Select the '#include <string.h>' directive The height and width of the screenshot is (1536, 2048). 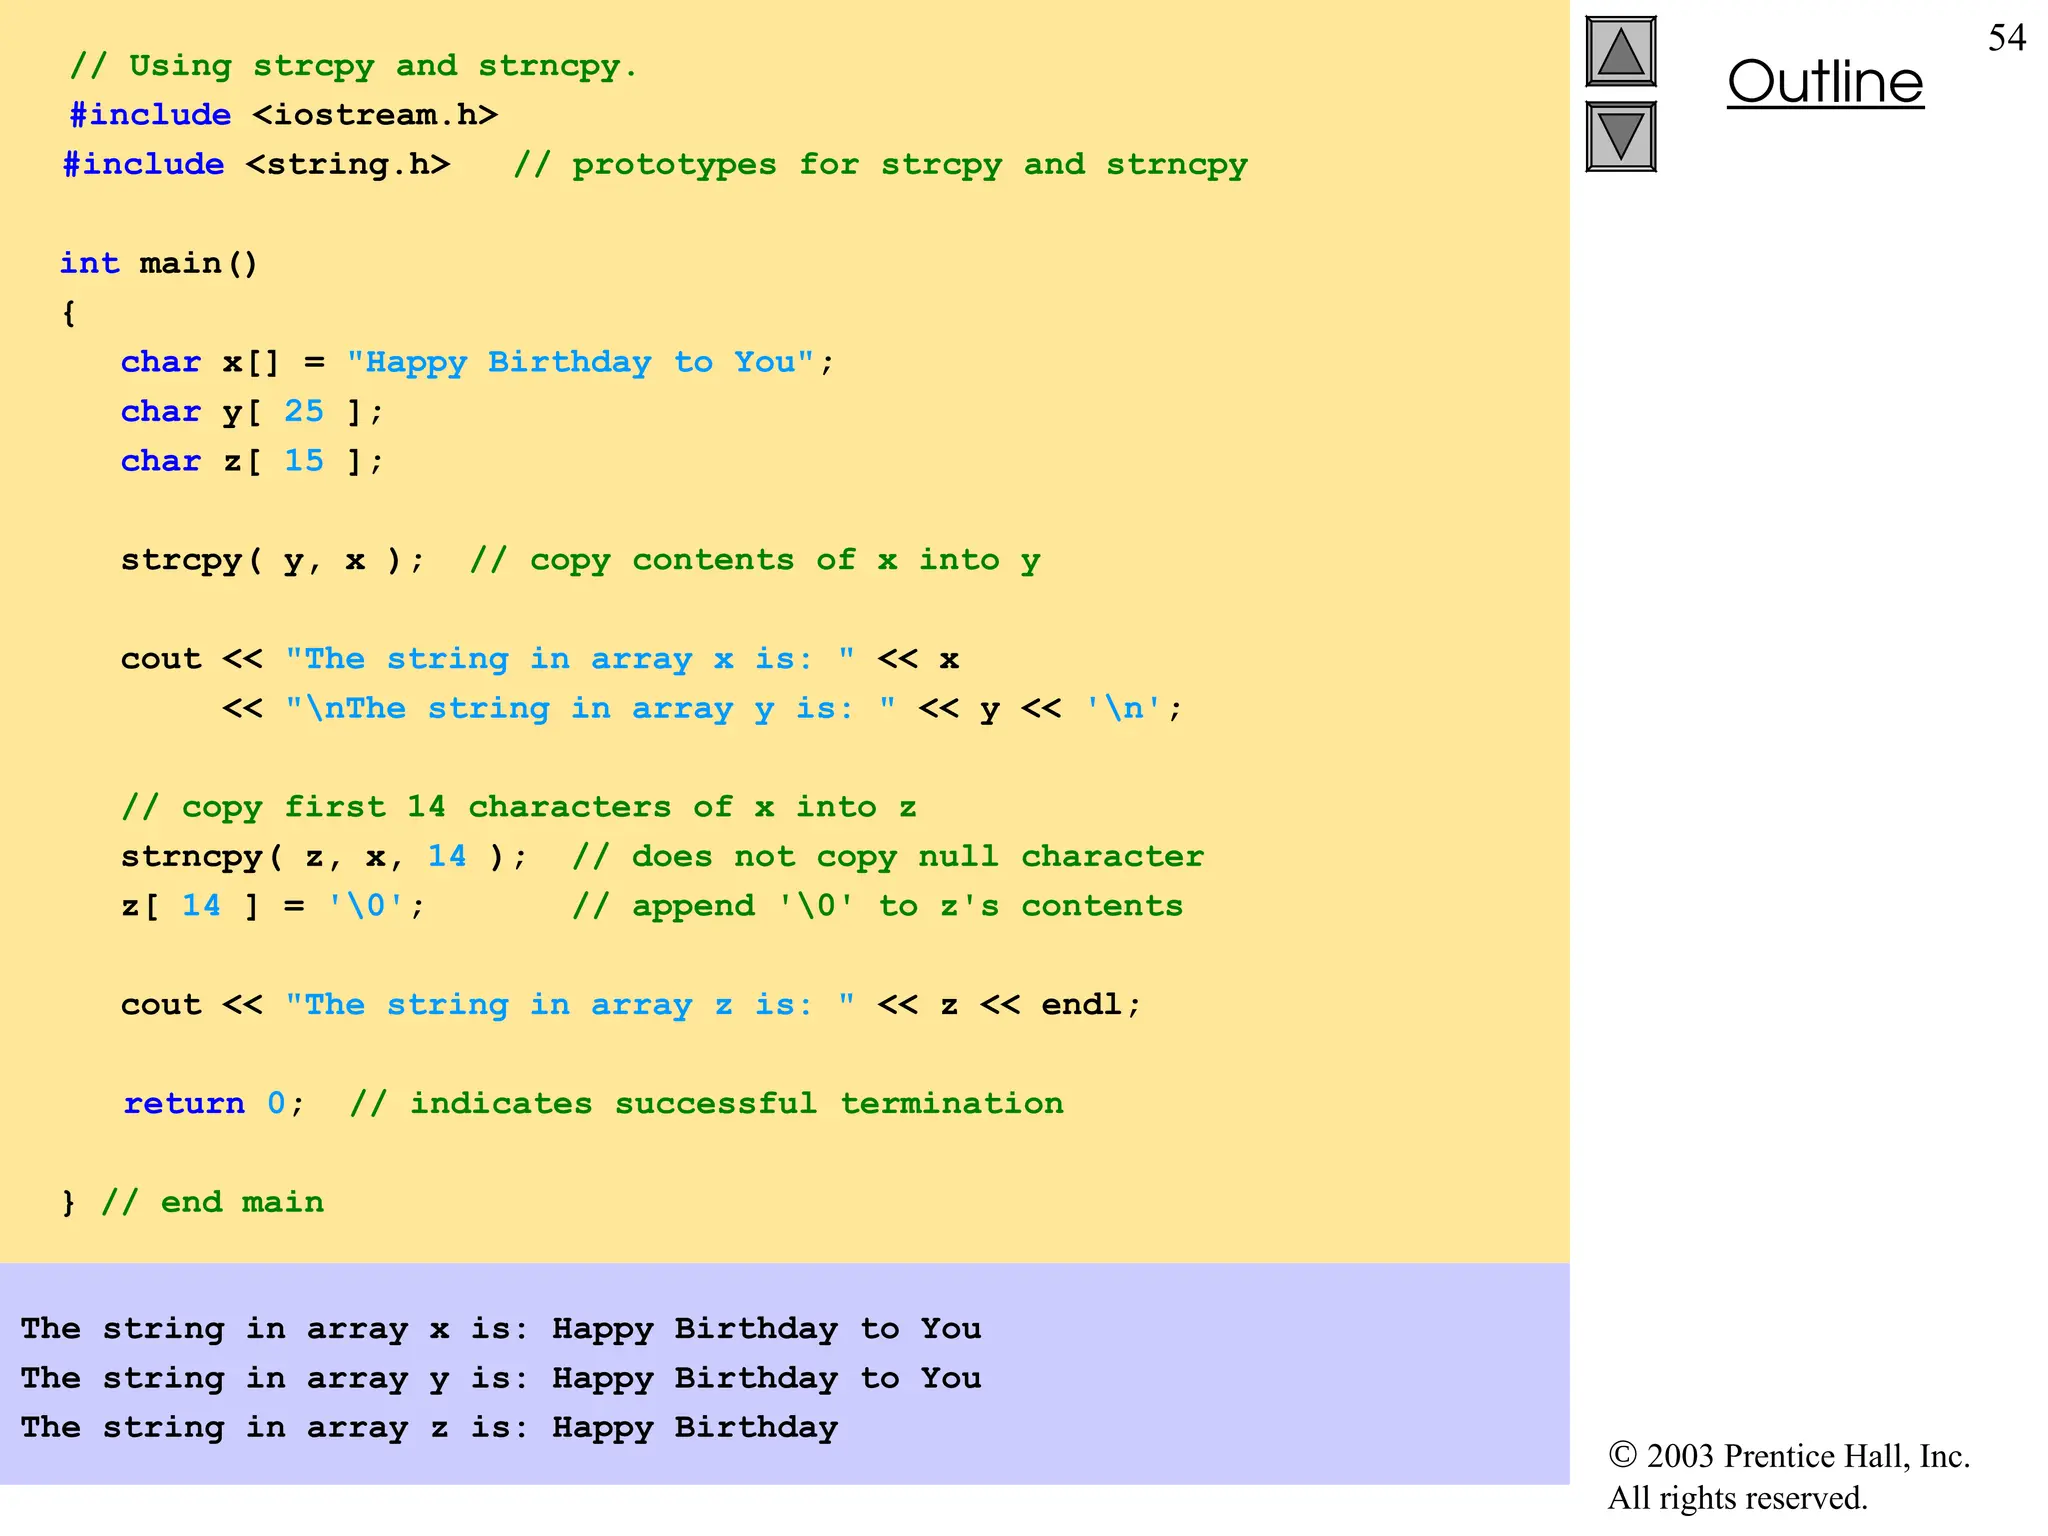point(256,164)
